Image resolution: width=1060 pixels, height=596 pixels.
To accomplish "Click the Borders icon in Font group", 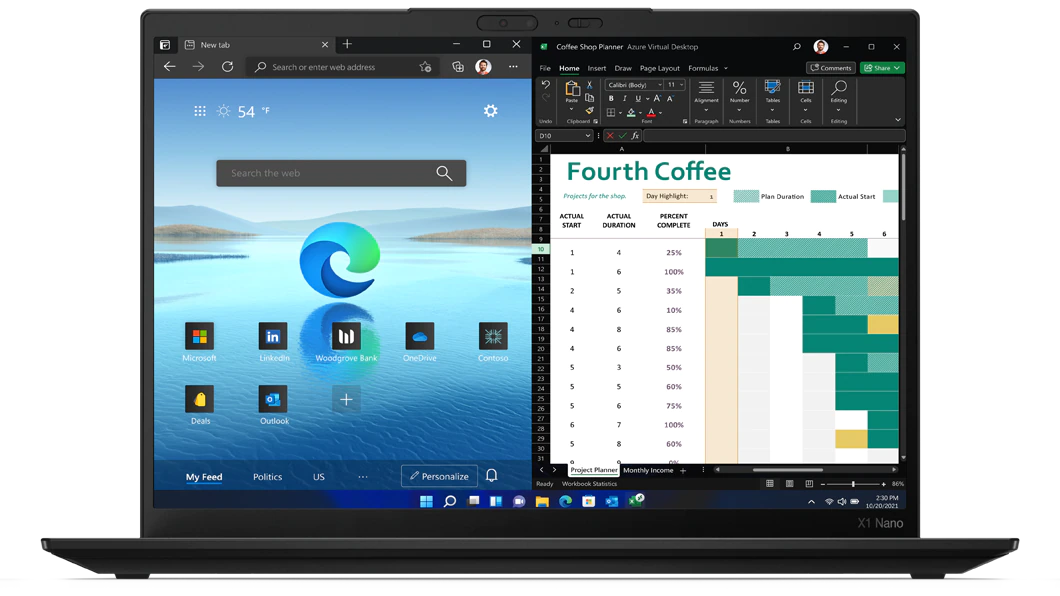I will (611, 113).
